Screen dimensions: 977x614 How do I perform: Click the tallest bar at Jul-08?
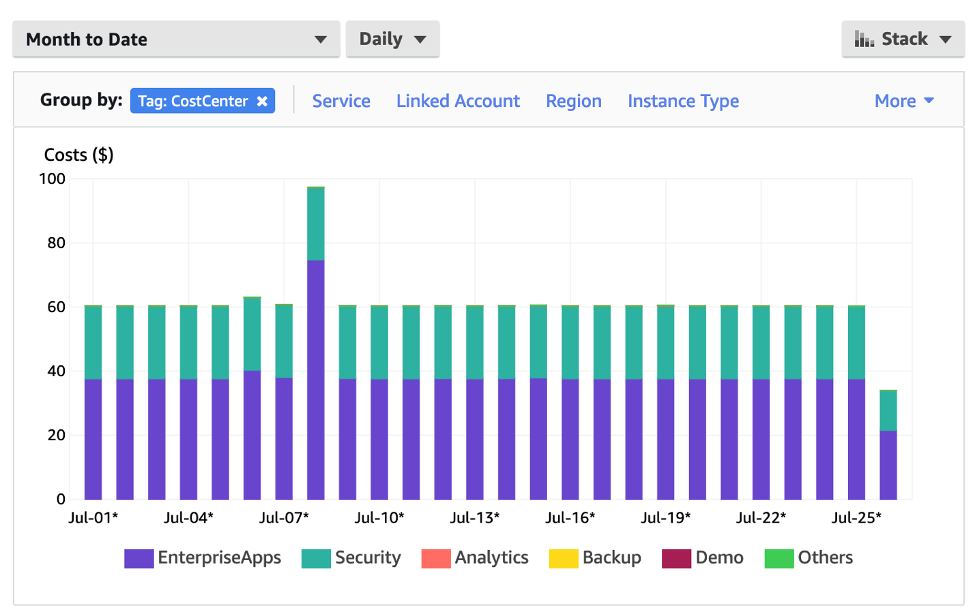316,343
